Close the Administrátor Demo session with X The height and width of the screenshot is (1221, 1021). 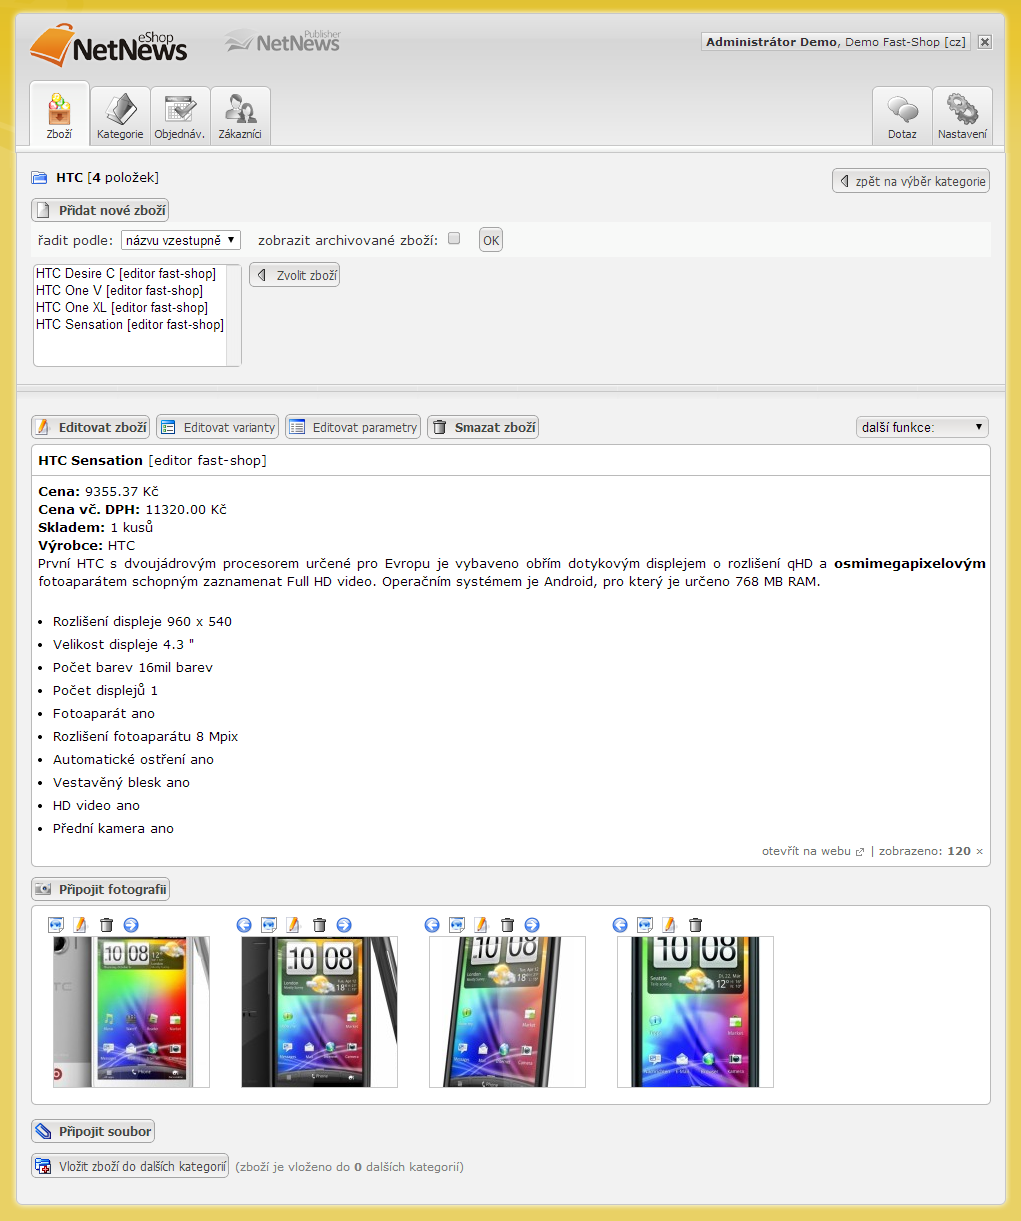pyautogui.click(x=985, y=42)
